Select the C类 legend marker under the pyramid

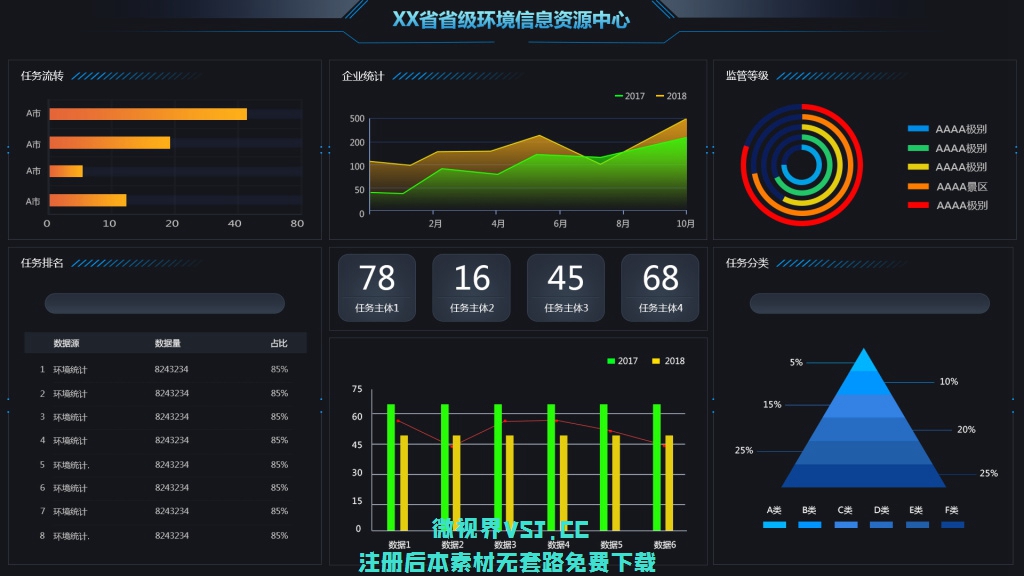coord(846,524)
